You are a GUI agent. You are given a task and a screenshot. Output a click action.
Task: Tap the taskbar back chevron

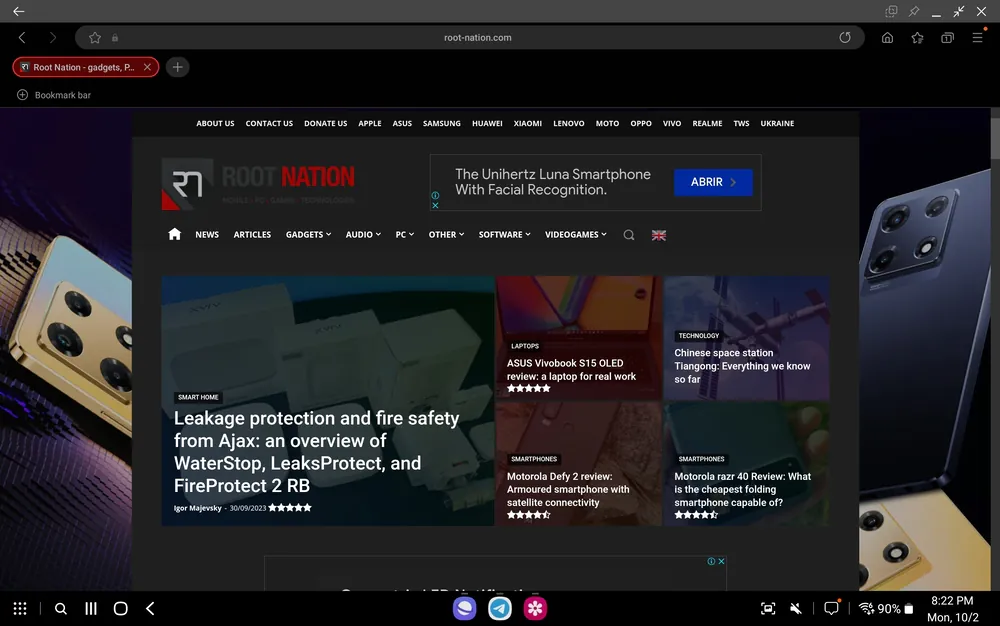pos(151,609)
